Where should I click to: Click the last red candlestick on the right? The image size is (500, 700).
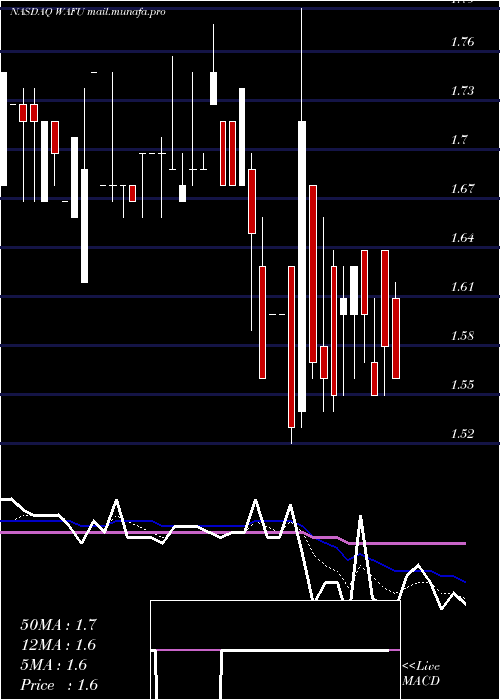click(396, 338)
